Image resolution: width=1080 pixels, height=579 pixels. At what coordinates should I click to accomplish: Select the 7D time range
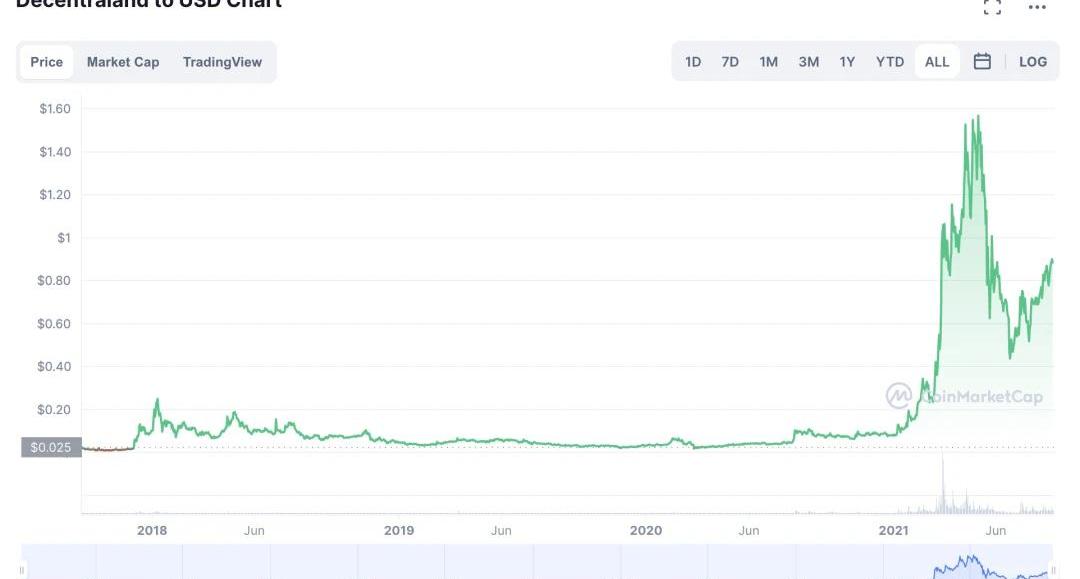730,62
